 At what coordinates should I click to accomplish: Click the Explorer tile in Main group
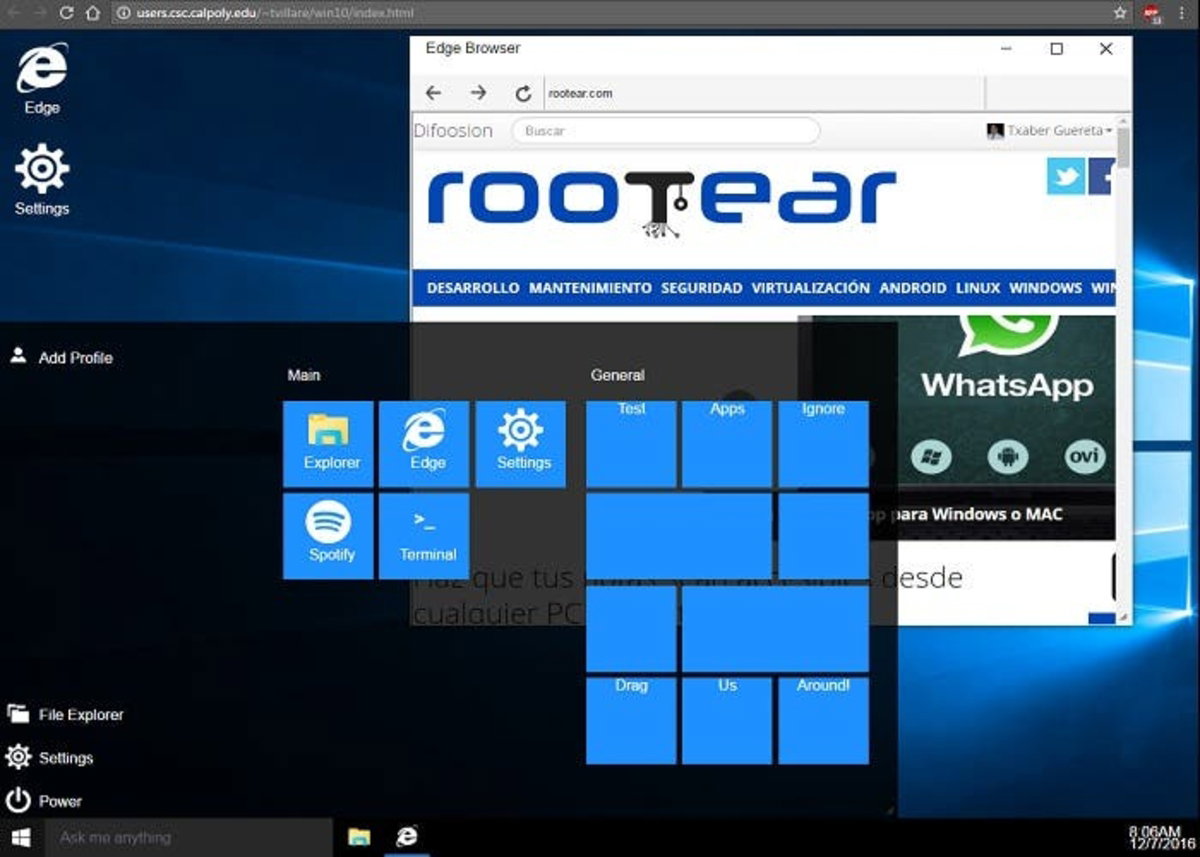[328, 444]
